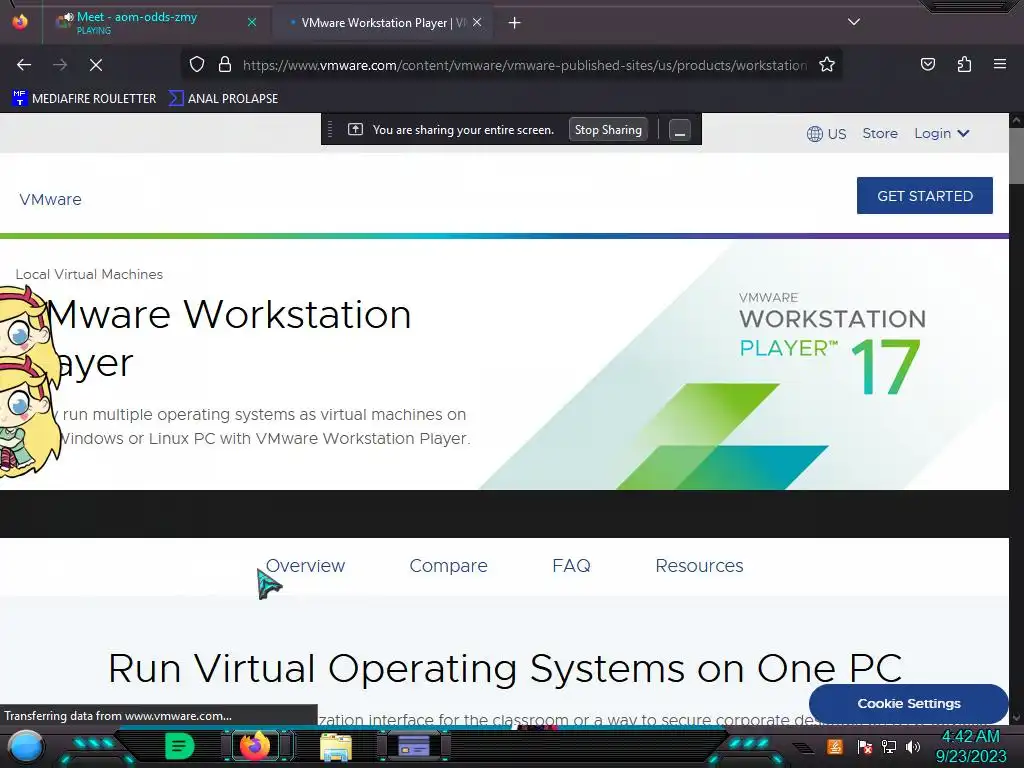Click the address bar URL

(524, 65)
